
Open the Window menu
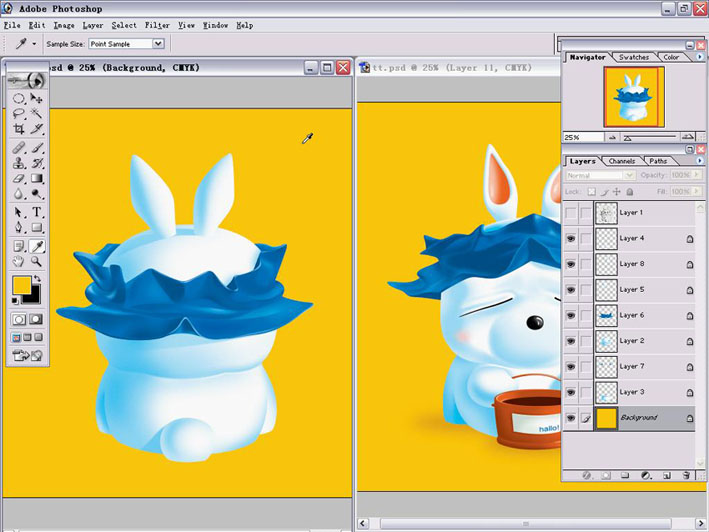click(x=215, y=25)
